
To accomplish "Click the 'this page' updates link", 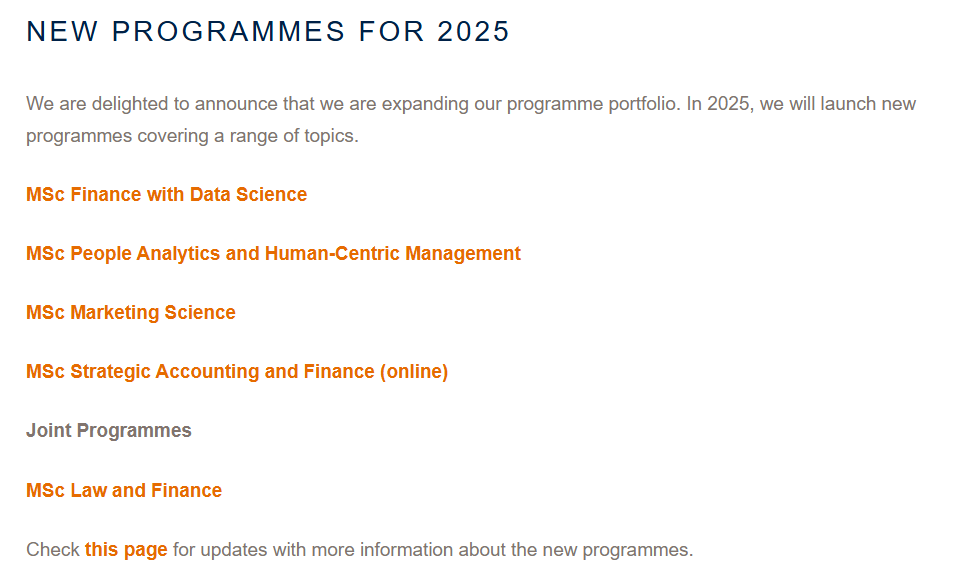I will (x=126, y=550).
